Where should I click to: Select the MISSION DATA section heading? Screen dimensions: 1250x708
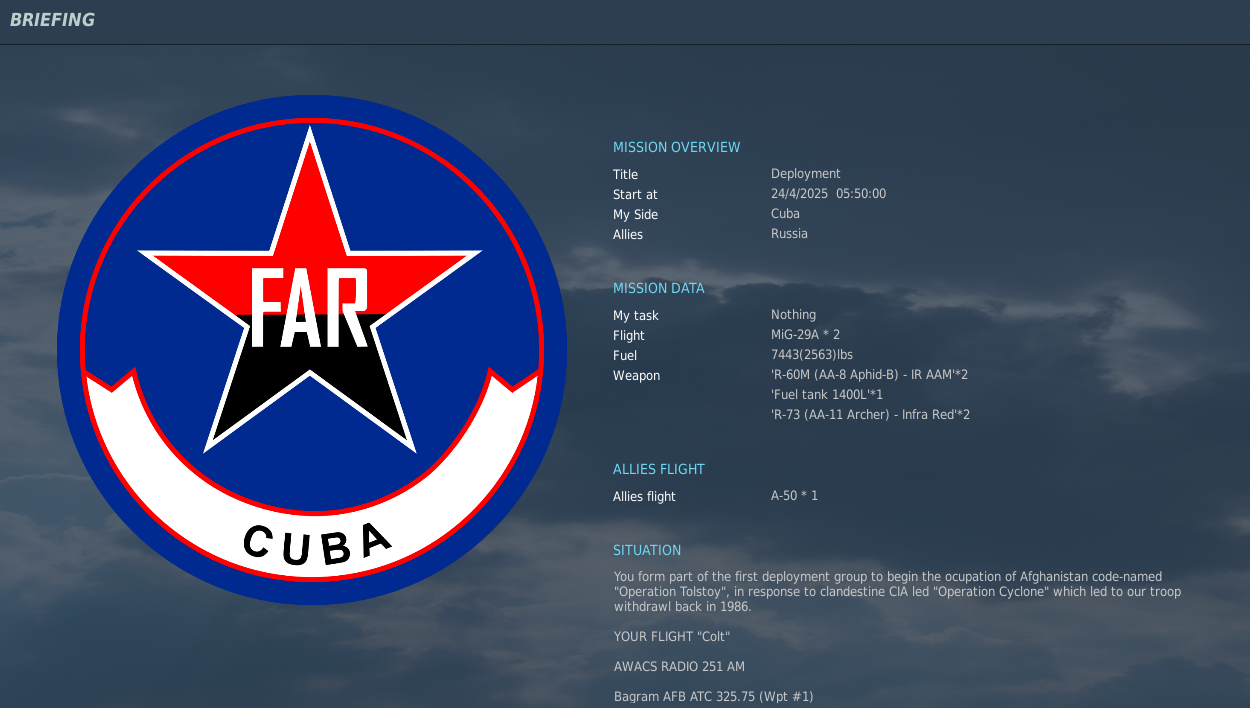(x=658, y=288)
